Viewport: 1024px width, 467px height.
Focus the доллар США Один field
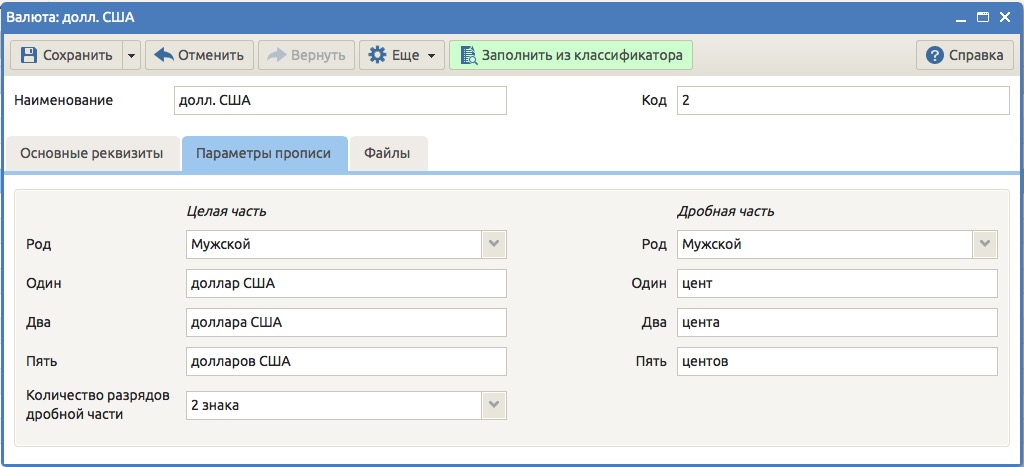[x=346, y=283]
